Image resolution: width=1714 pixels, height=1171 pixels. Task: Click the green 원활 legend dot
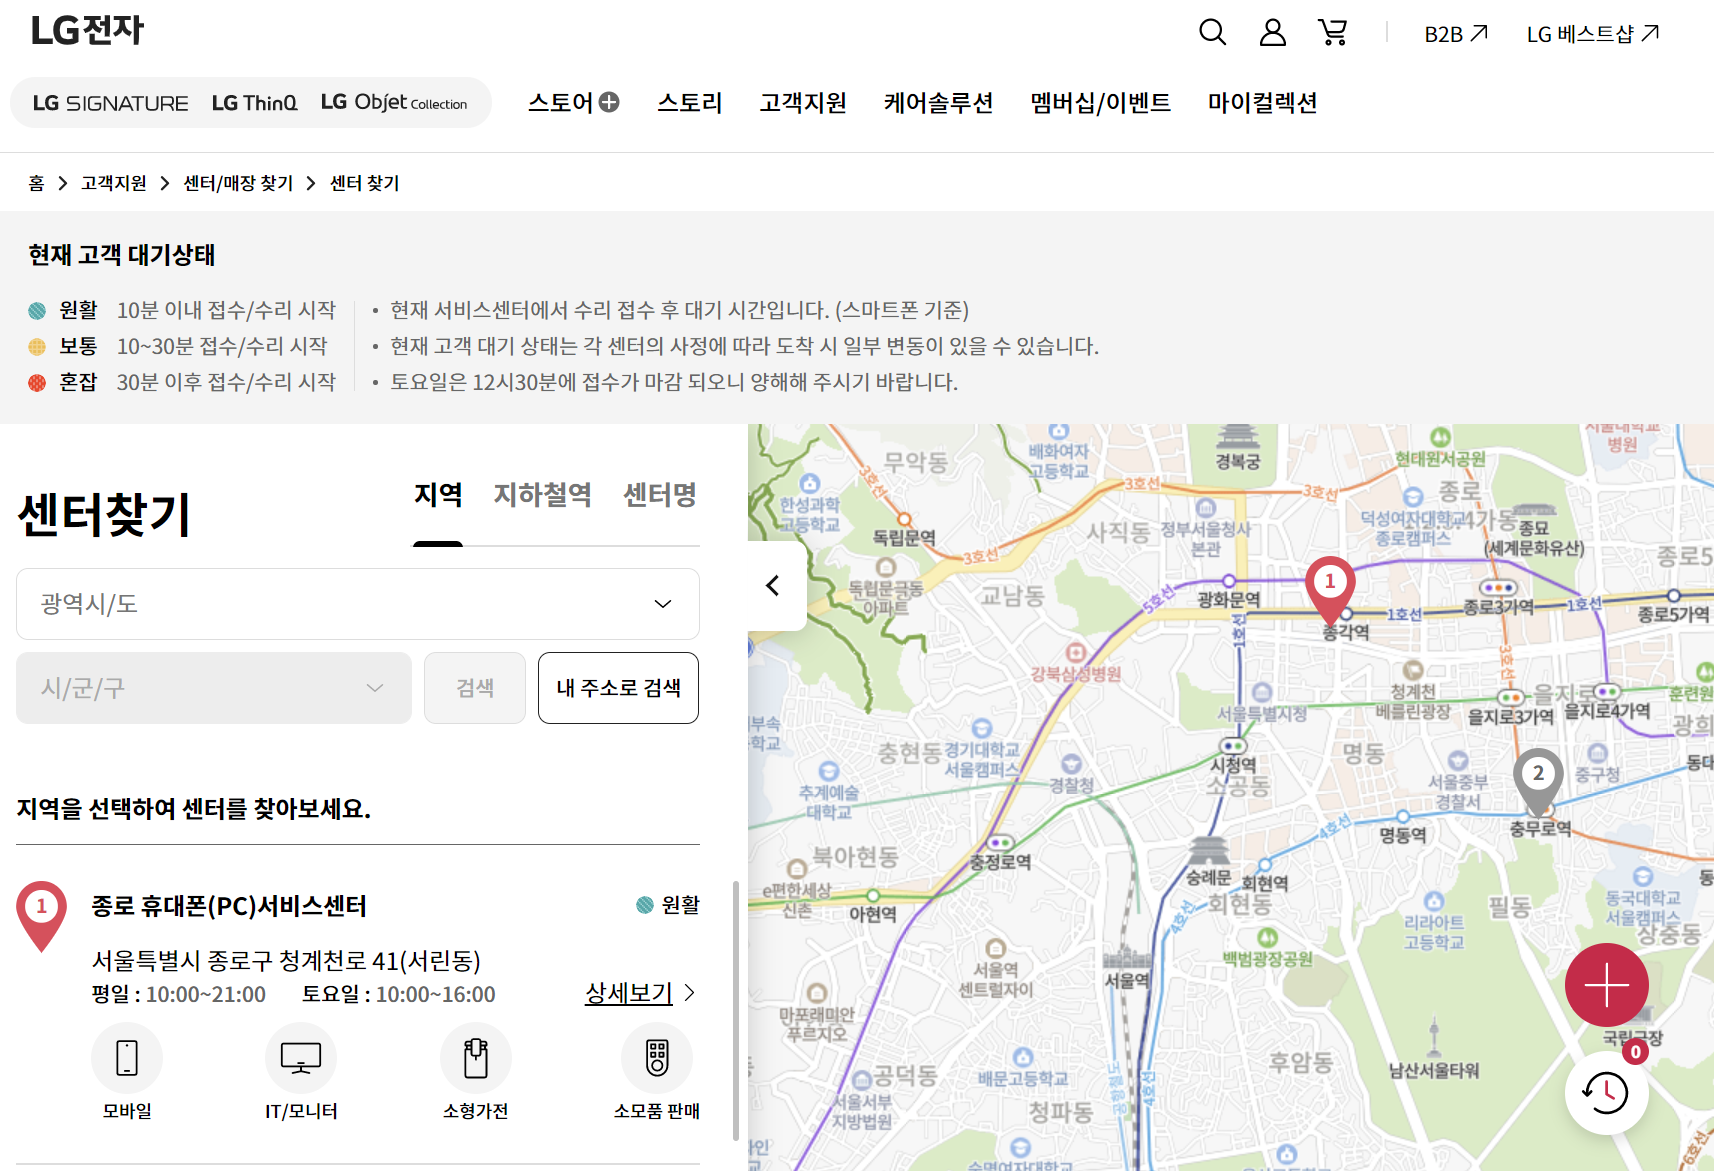37,311
